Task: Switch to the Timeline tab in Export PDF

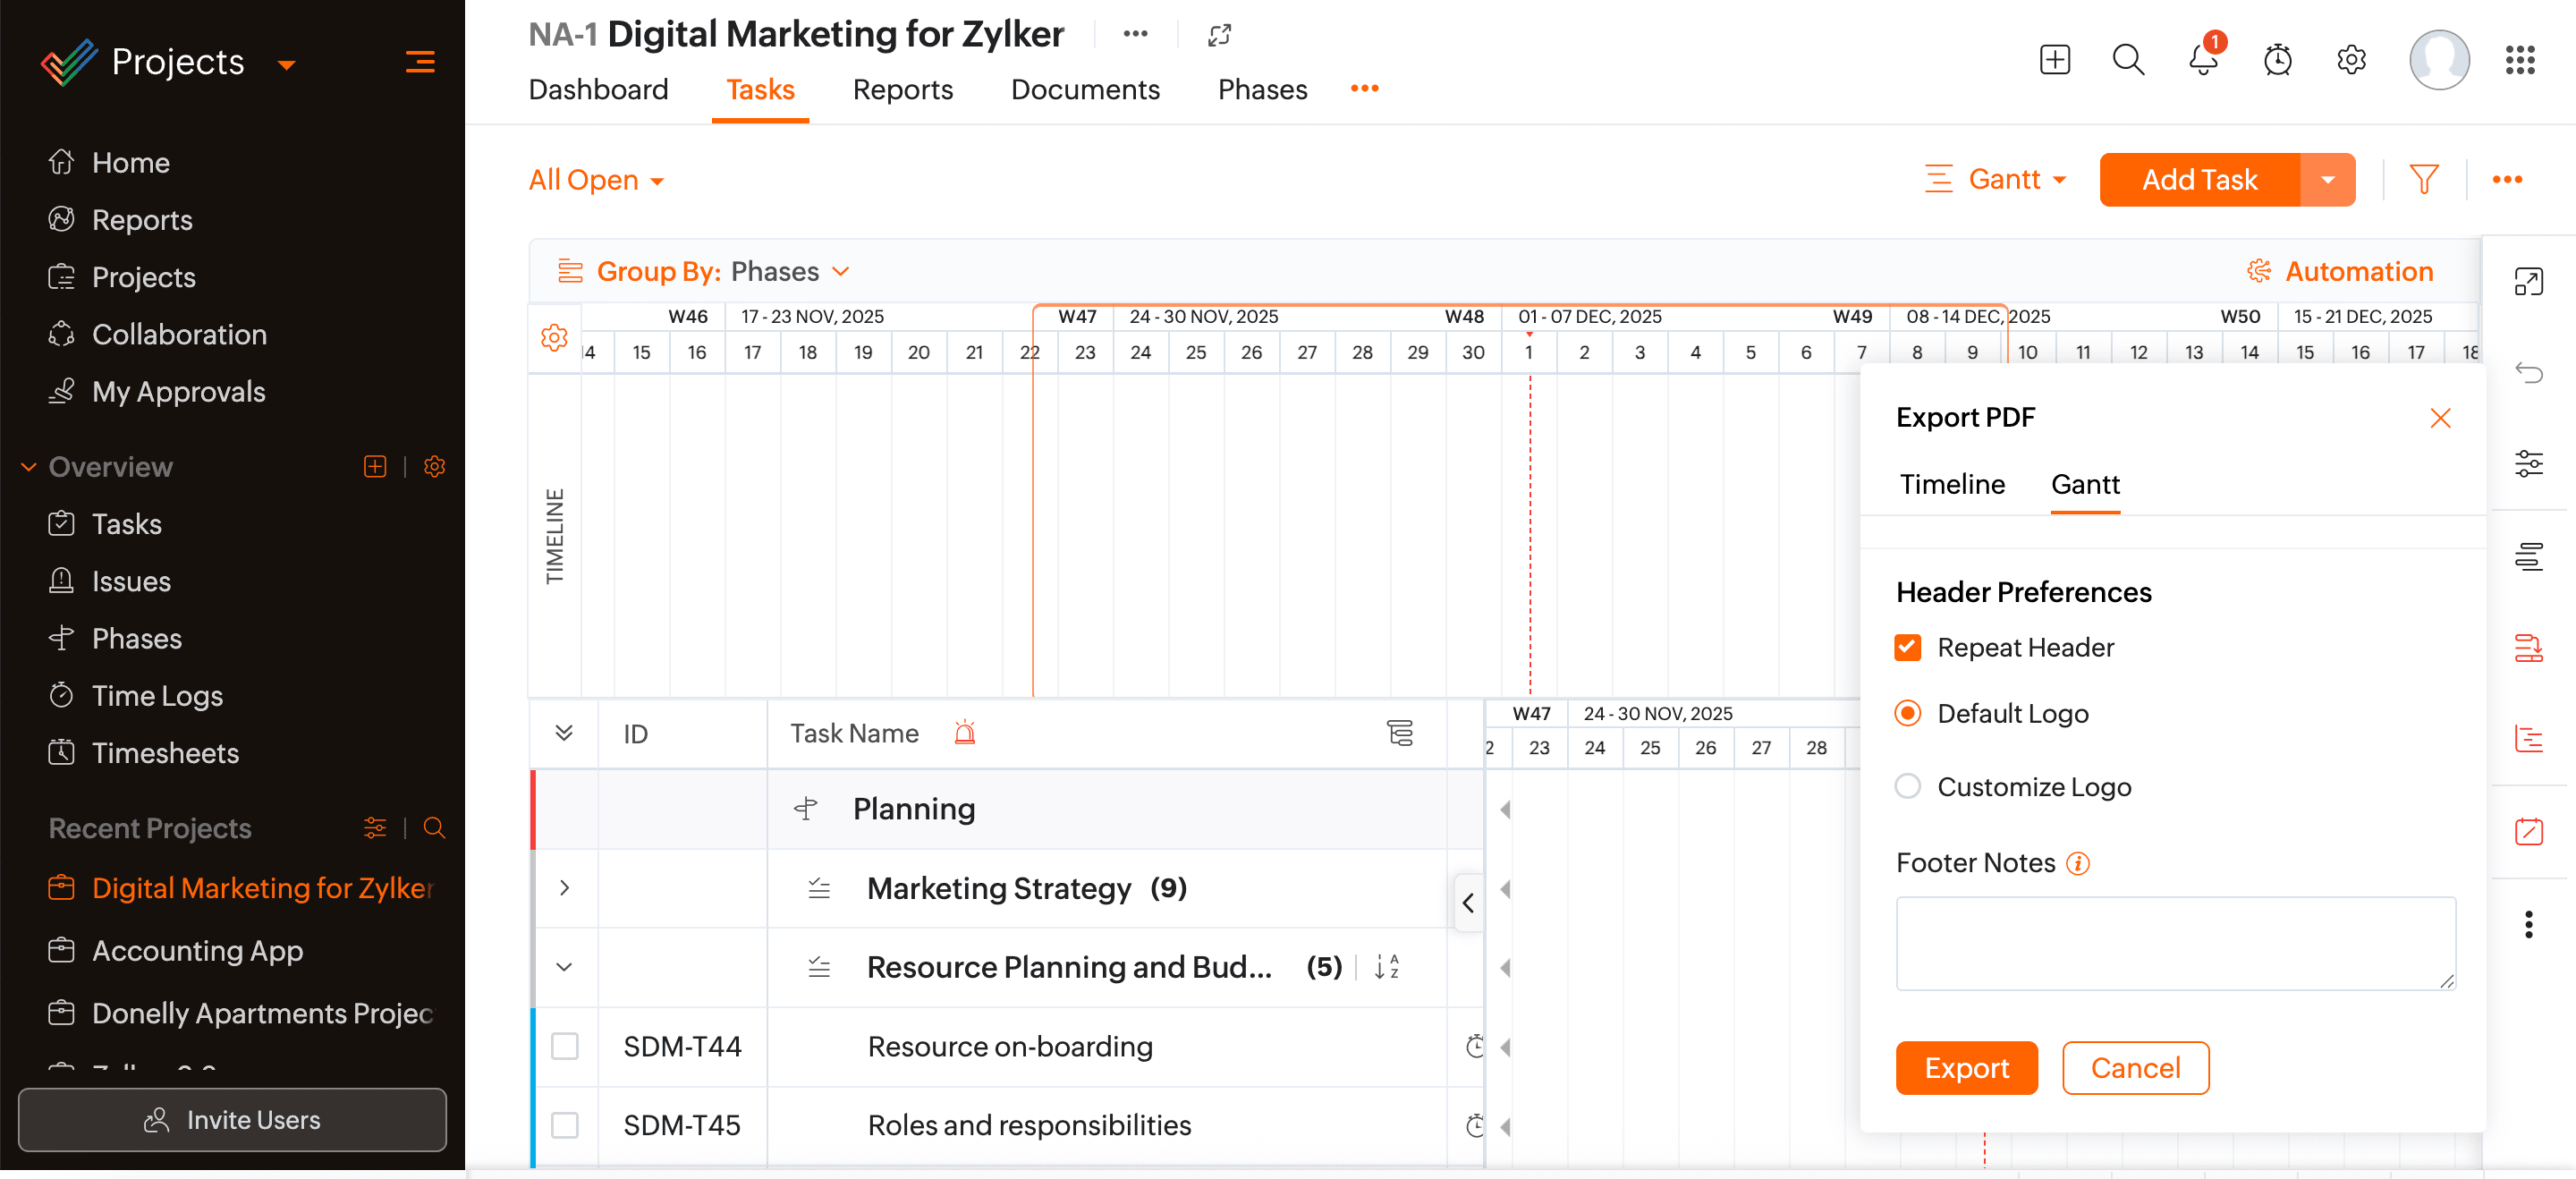Action: pos(1951,485)
